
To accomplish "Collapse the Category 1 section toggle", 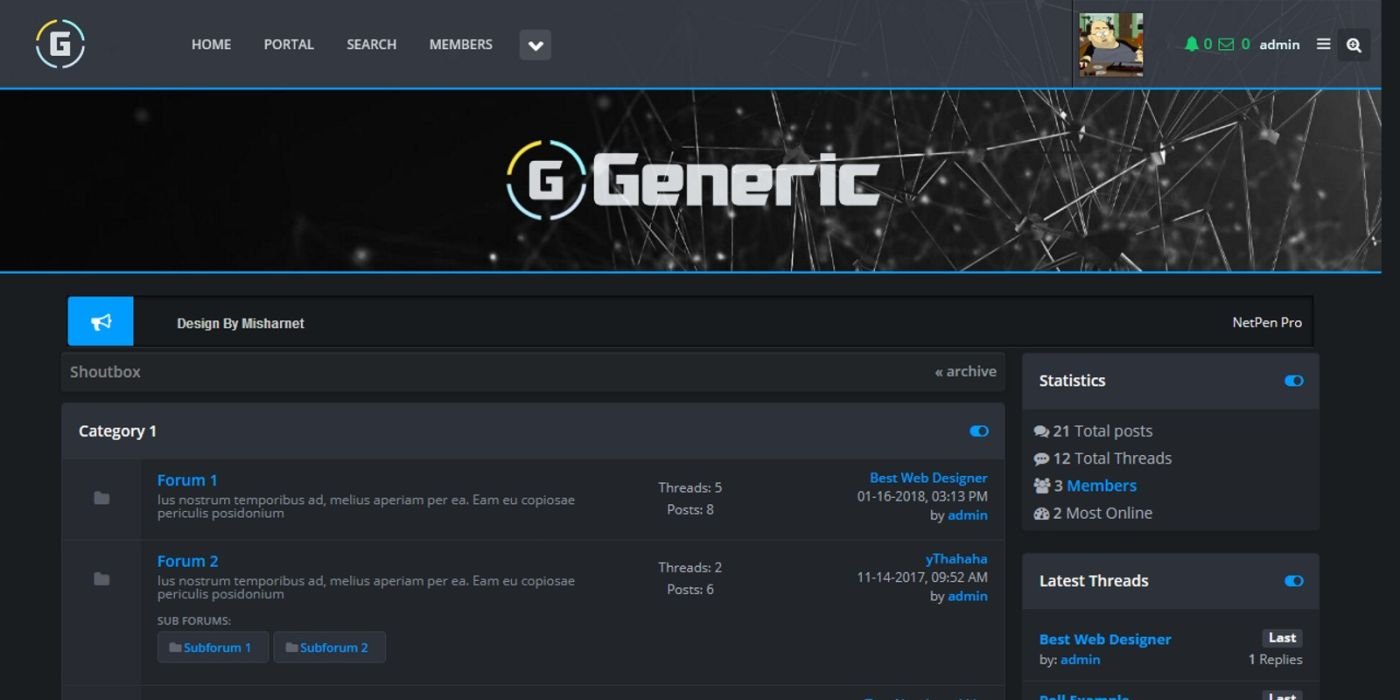I will [978, 430].
